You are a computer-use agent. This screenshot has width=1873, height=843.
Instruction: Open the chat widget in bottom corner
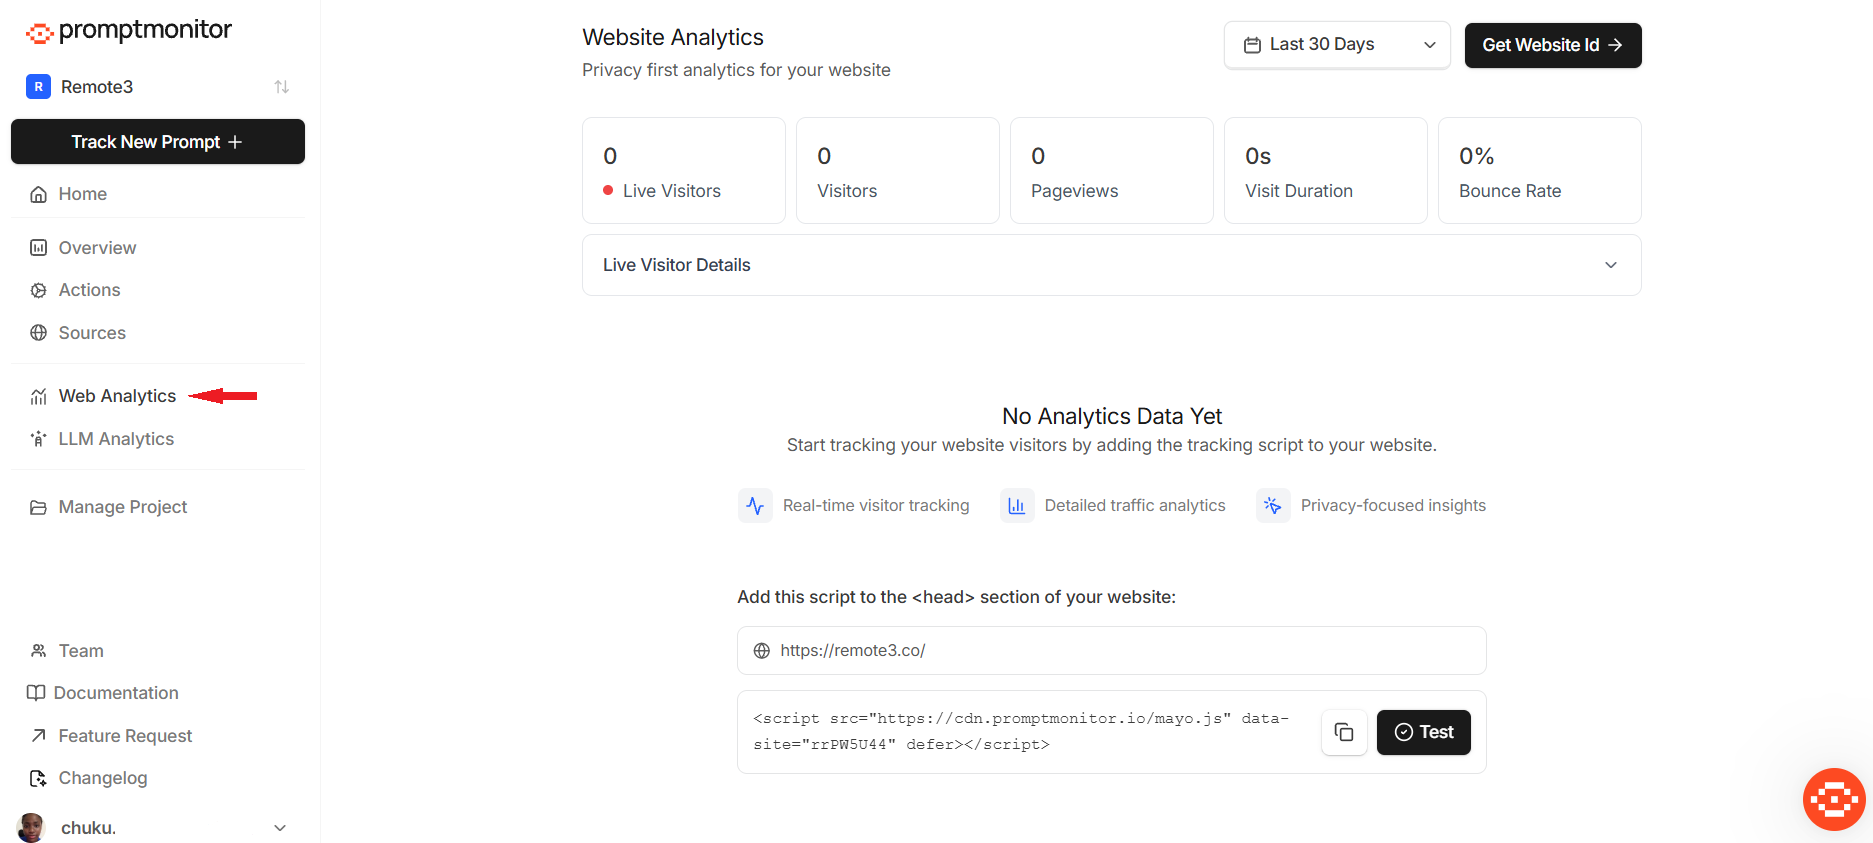point(1834,800)
